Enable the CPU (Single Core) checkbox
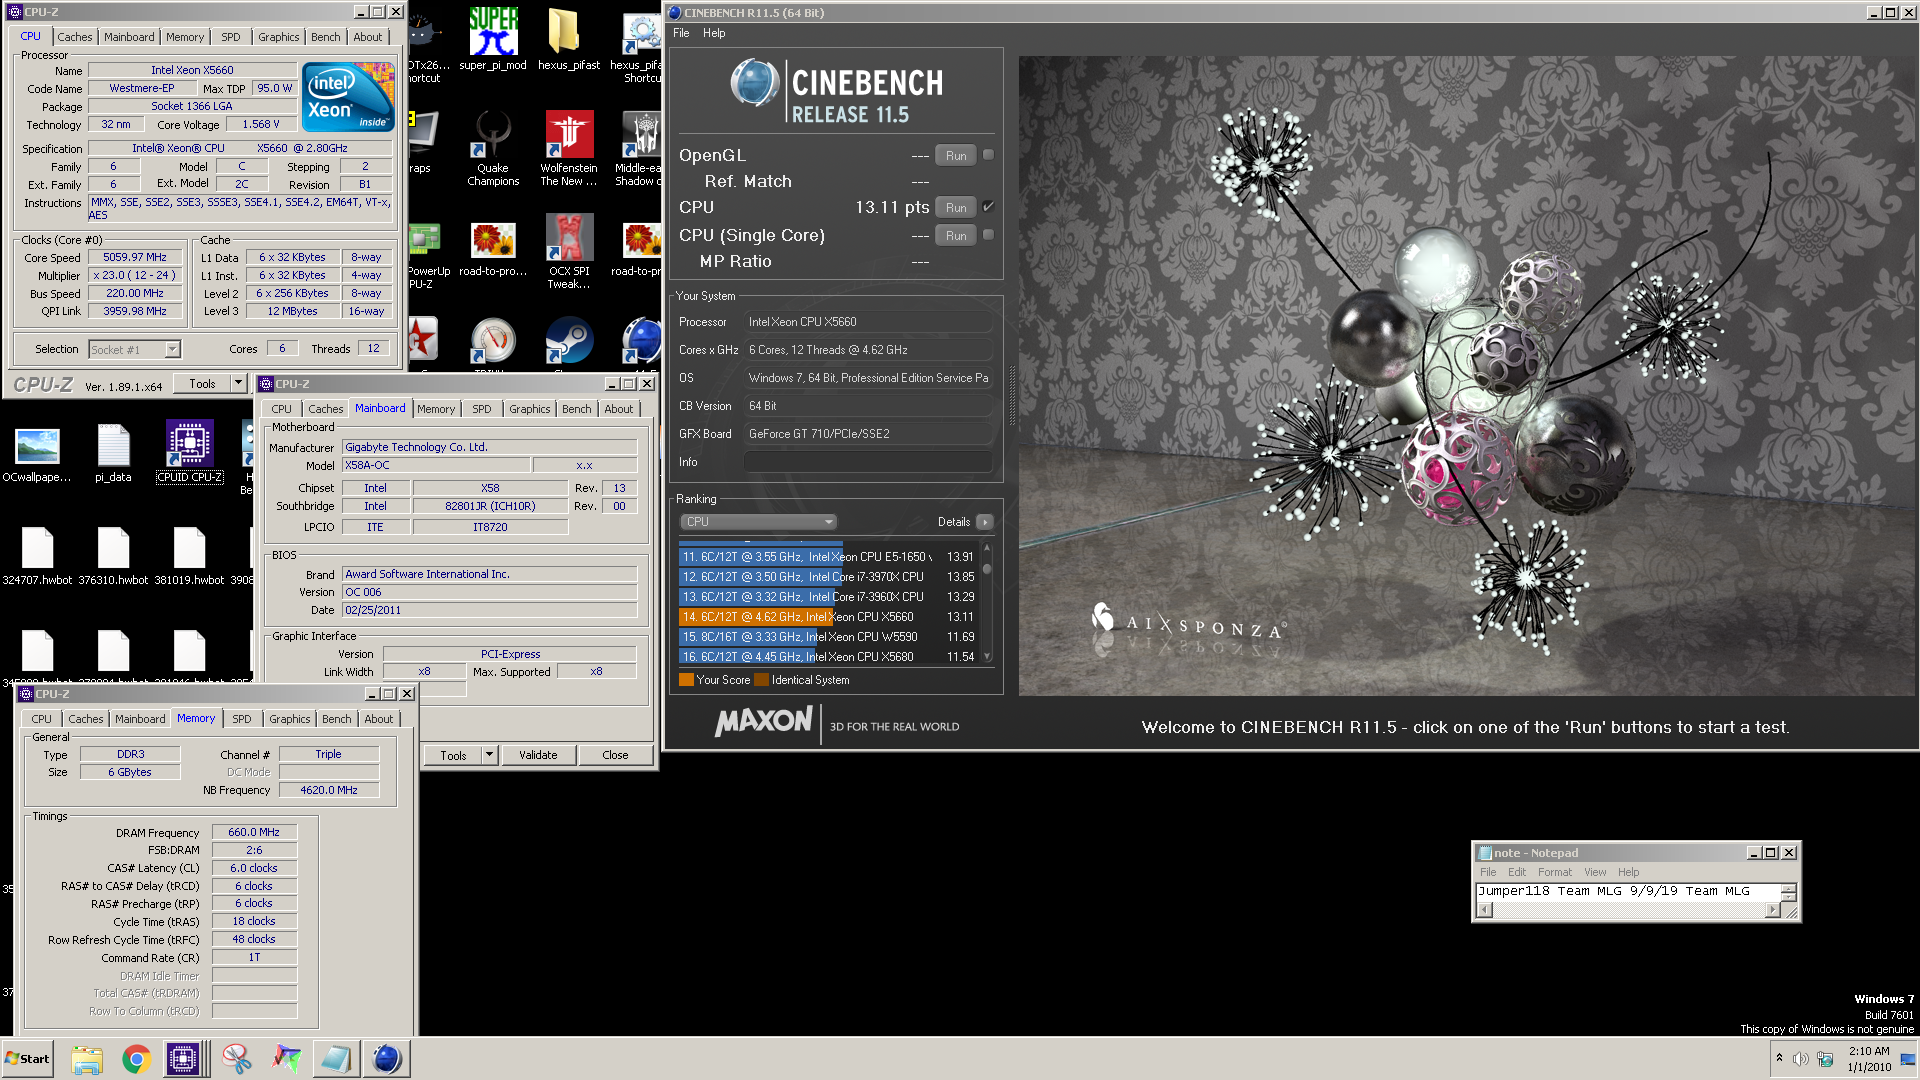 988,235
